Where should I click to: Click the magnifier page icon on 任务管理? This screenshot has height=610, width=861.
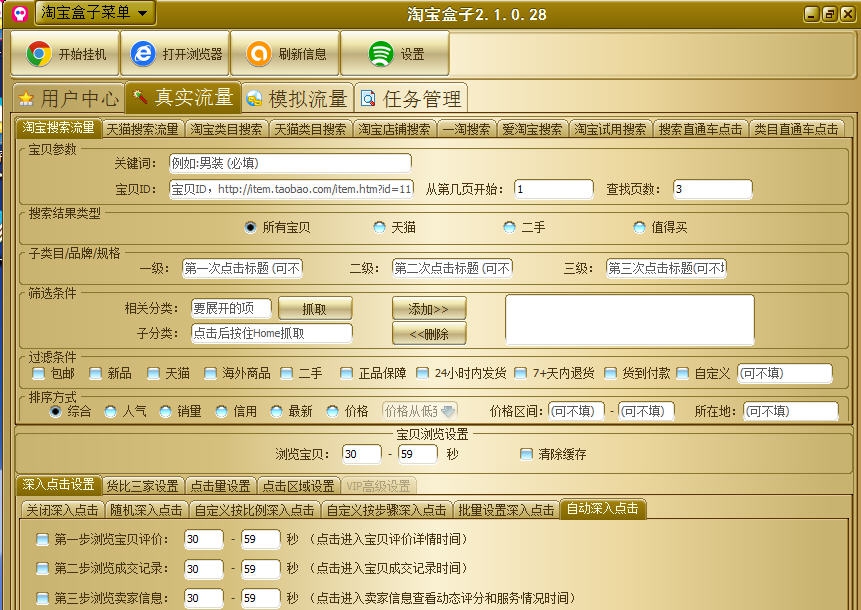click(x=368, y=99)
